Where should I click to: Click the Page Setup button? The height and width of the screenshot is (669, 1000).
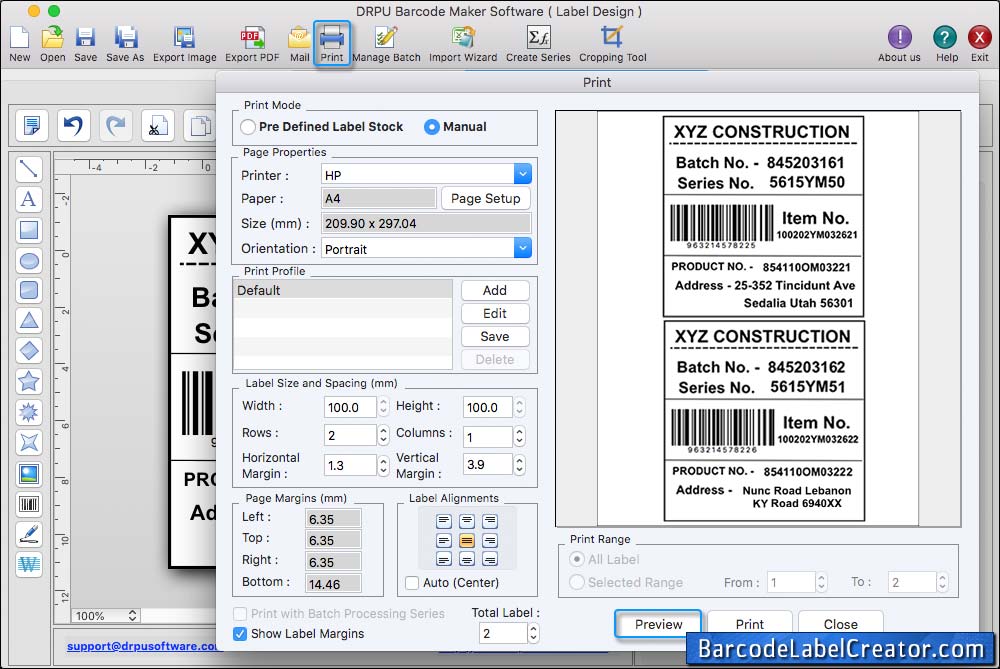(485, 198)
